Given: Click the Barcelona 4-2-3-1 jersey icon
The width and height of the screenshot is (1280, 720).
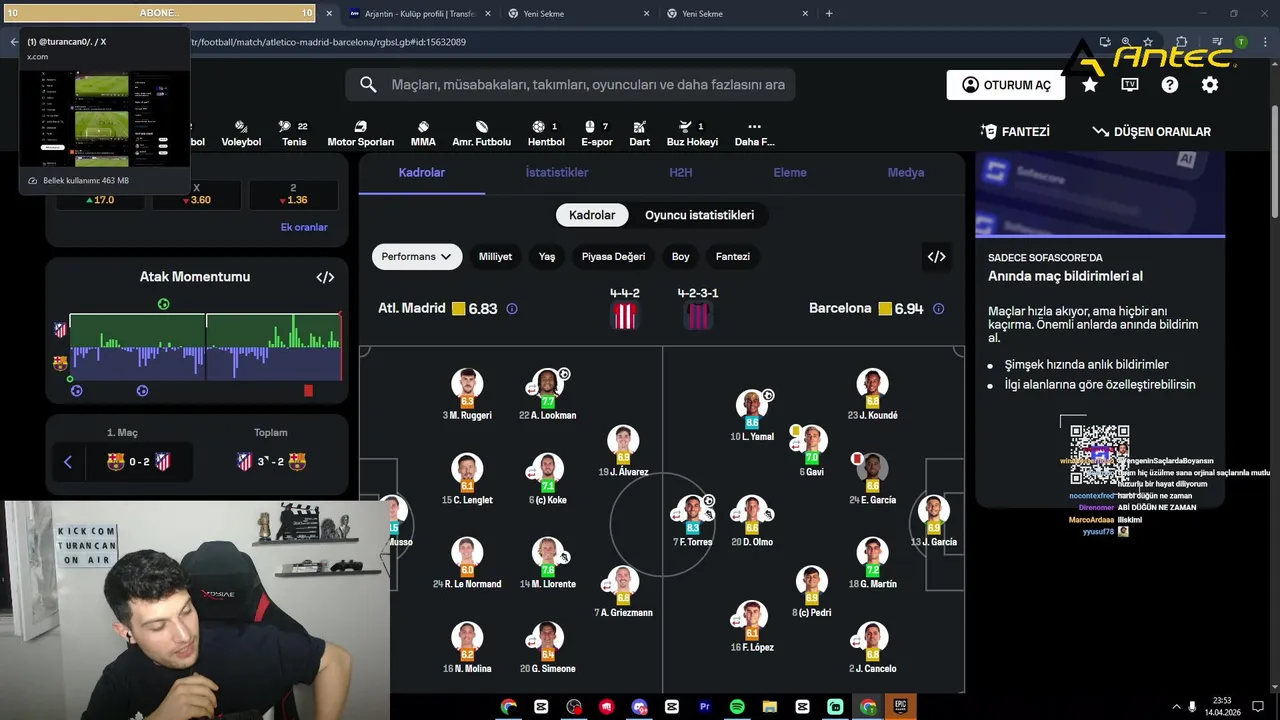Looking at the screenshot, I should (698, 316).
